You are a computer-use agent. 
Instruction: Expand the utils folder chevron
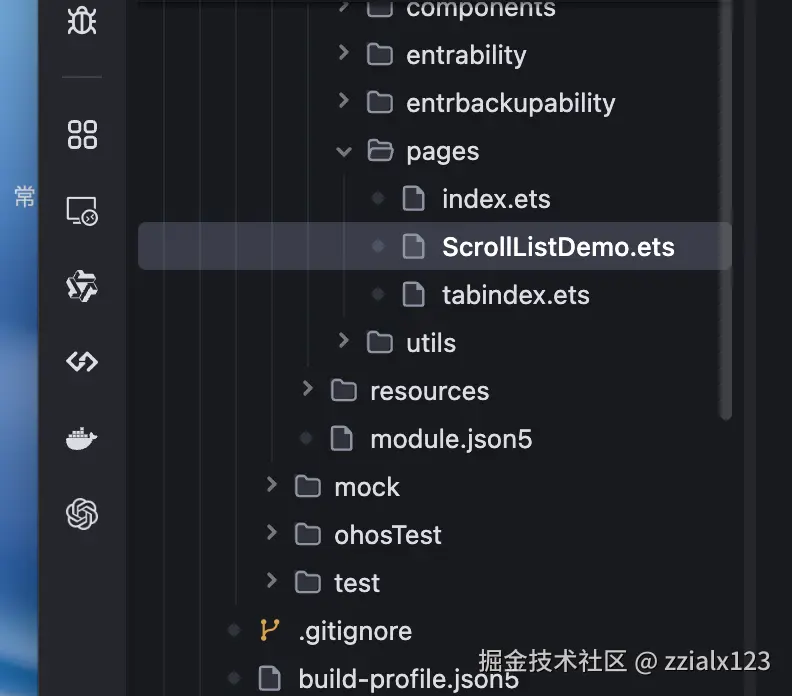tap(344, 342)
